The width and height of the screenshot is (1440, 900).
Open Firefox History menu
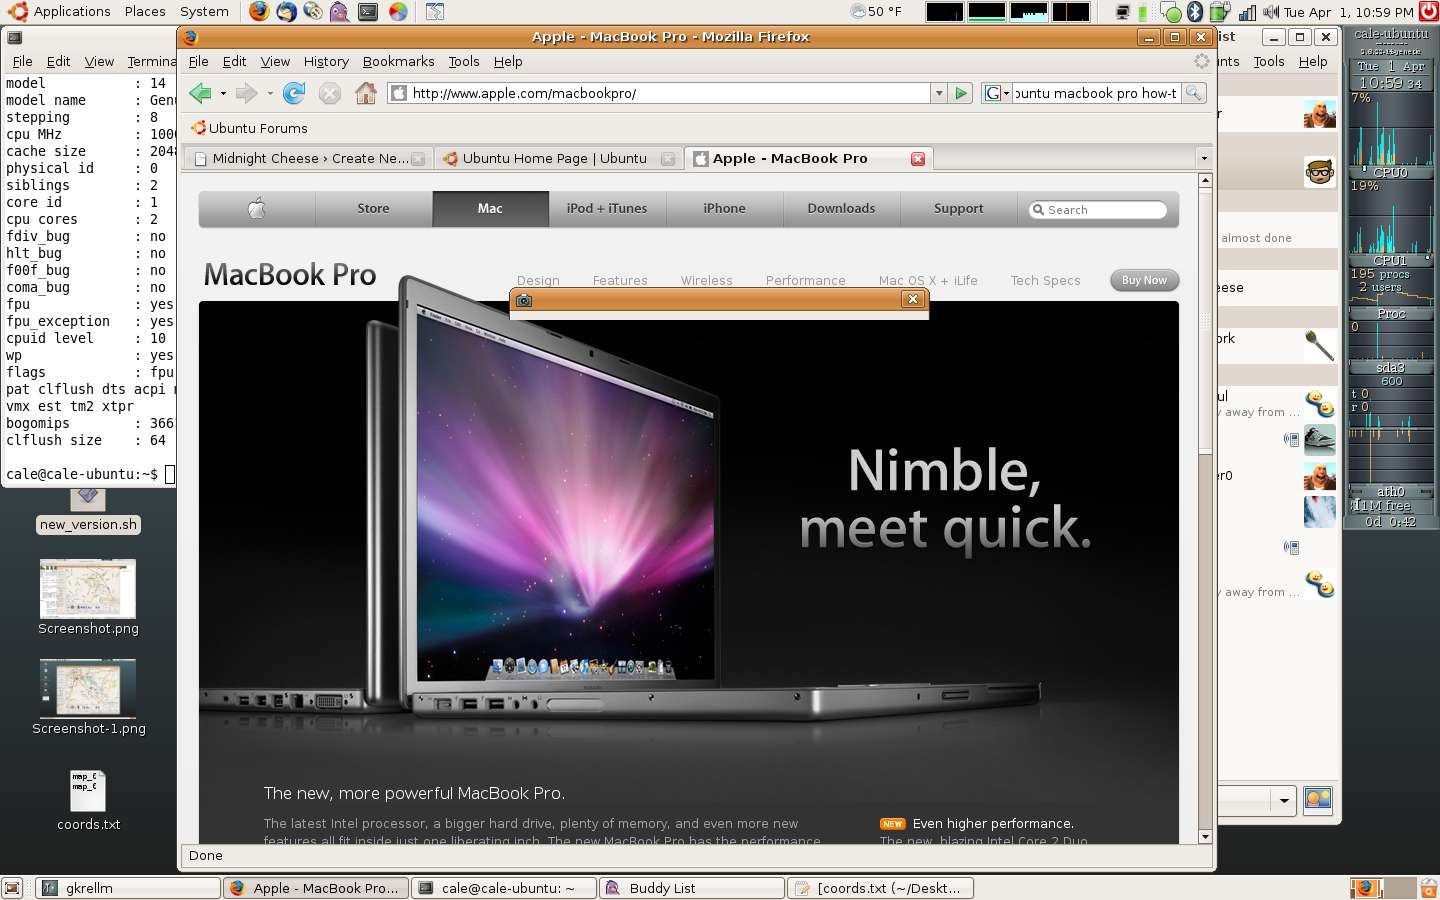pos(326,61)
